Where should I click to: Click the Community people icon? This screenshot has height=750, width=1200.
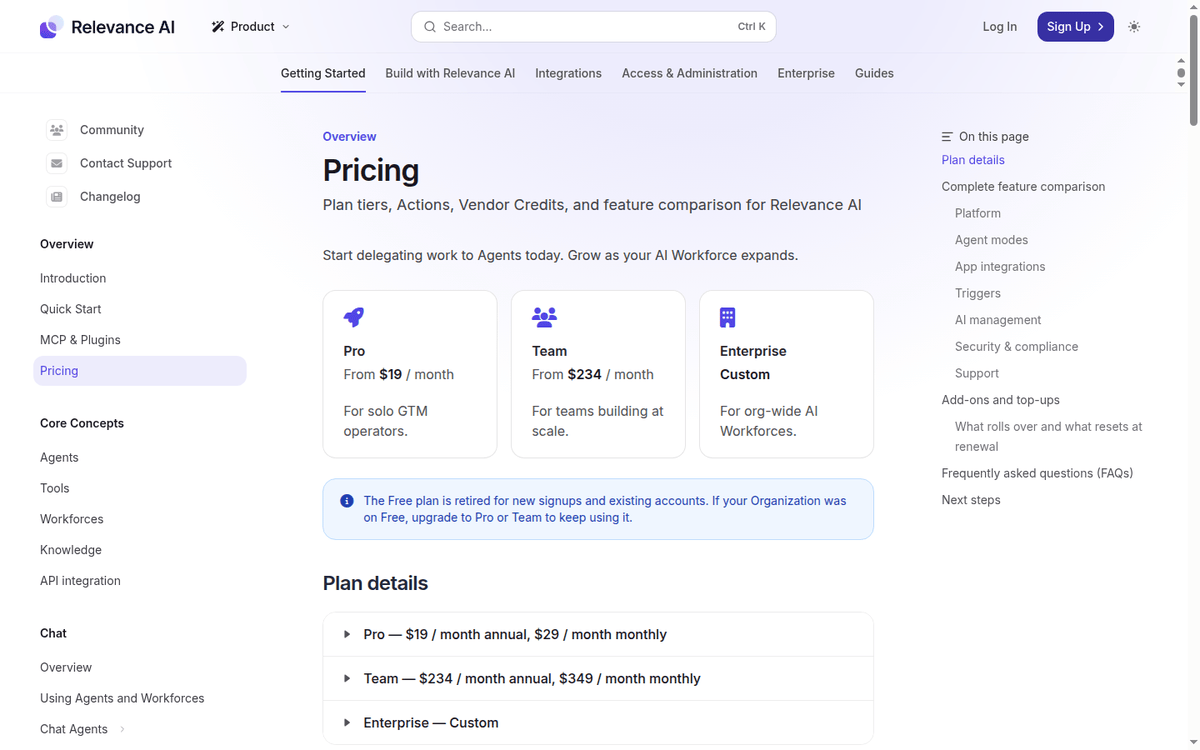(57, 130)
